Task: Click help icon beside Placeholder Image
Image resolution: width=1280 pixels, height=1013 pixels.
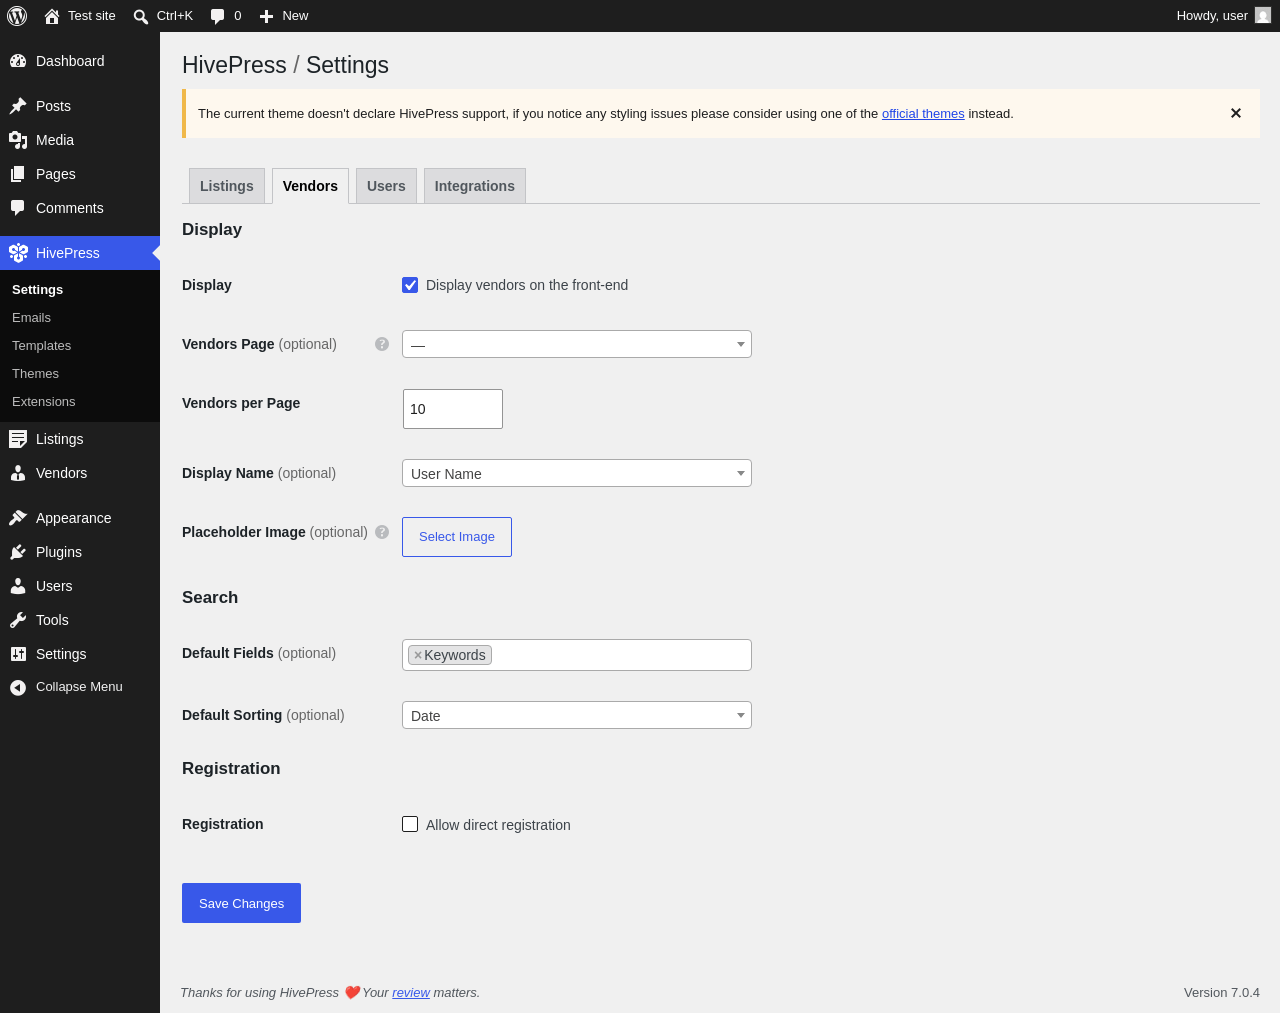Action: (382, 532)
